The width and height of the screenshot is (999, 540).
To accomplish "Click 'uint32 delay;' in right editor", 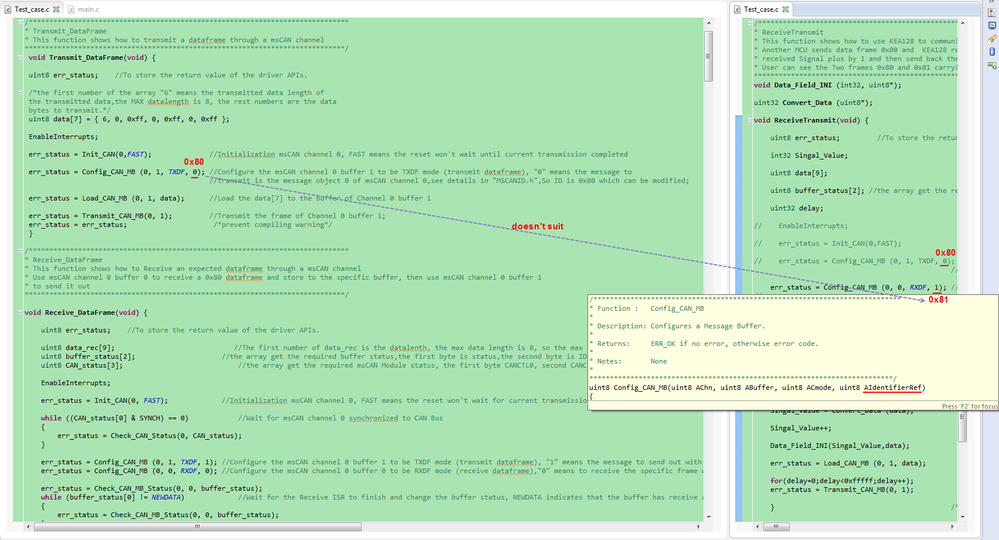I will pyautogui.click(x=796, y=208).
